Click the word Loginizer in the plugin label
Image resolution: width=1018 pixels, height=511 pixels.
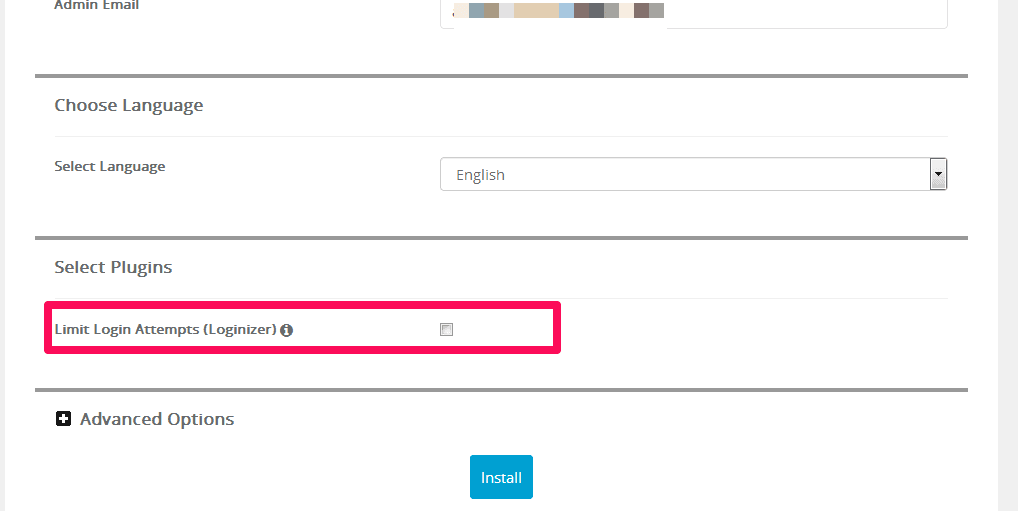click(x=239, y=329)
